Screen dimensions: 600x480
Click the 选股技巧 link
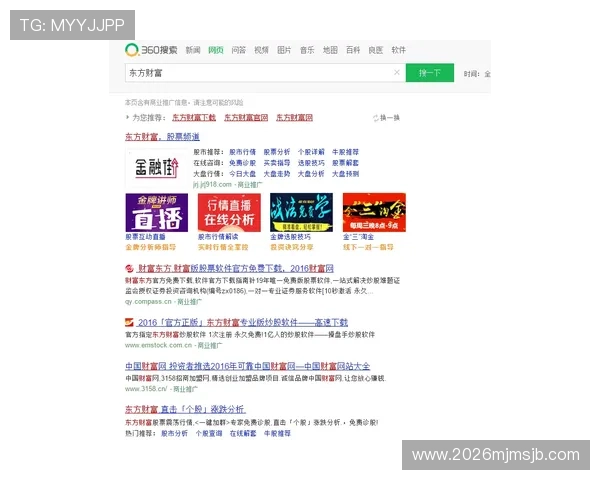[x=311, y=163]
